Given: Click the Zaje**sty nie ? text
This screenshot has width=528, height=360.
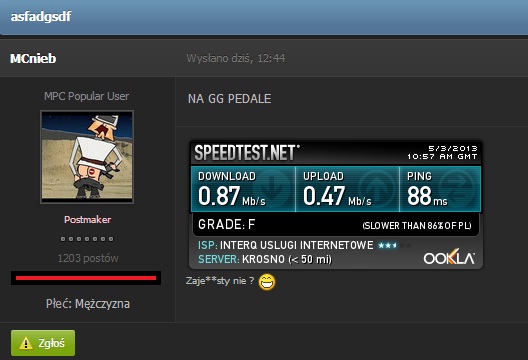Looking at the screenshot, I should (220, 281).
